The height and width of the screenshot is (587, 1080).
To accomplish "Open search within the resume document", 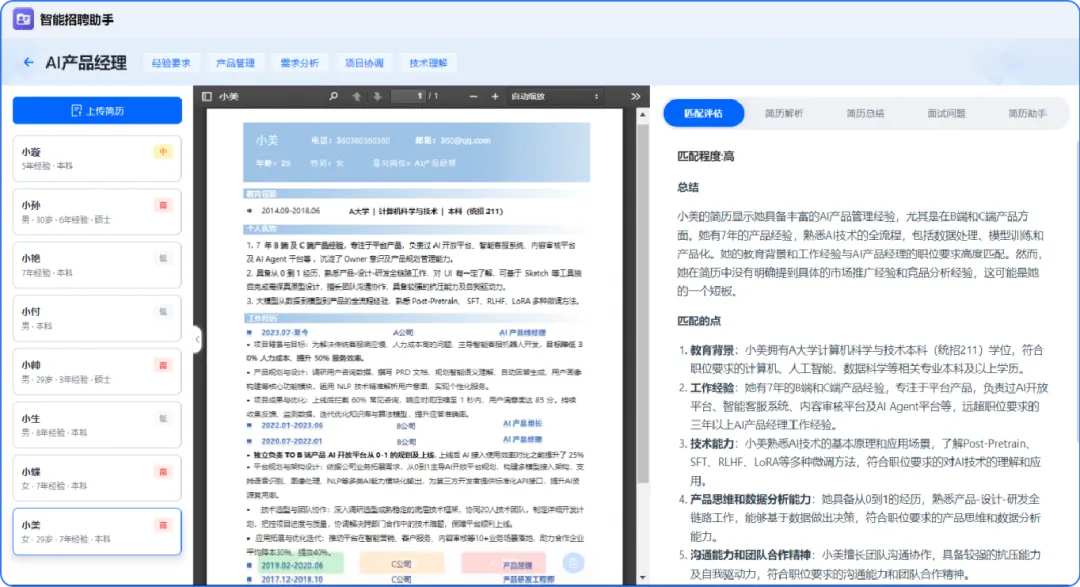I will (333, 96).
